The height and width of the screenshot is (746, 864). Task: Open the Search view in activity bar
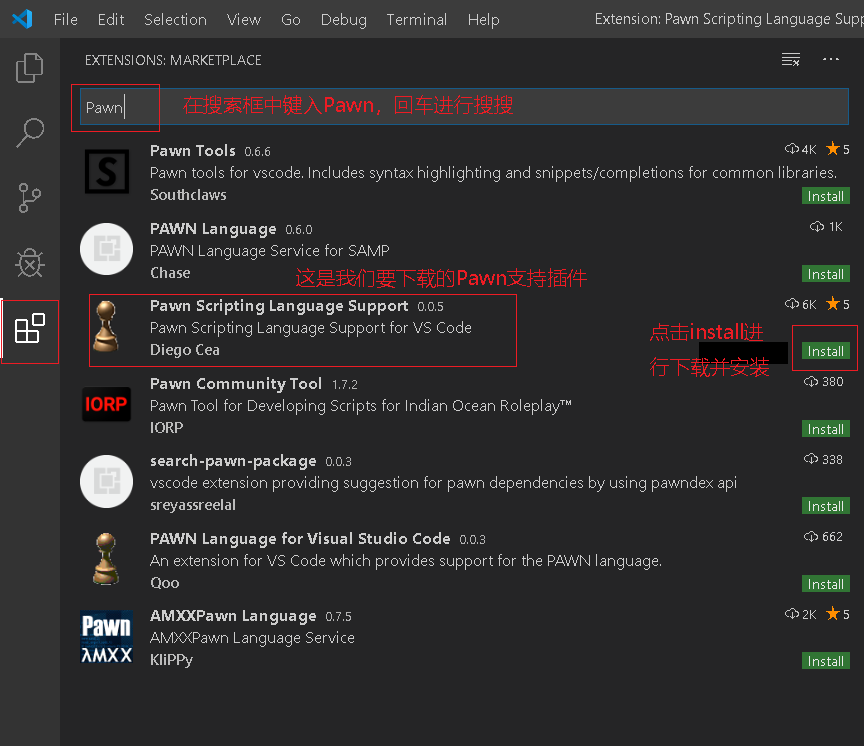[30, 133]
